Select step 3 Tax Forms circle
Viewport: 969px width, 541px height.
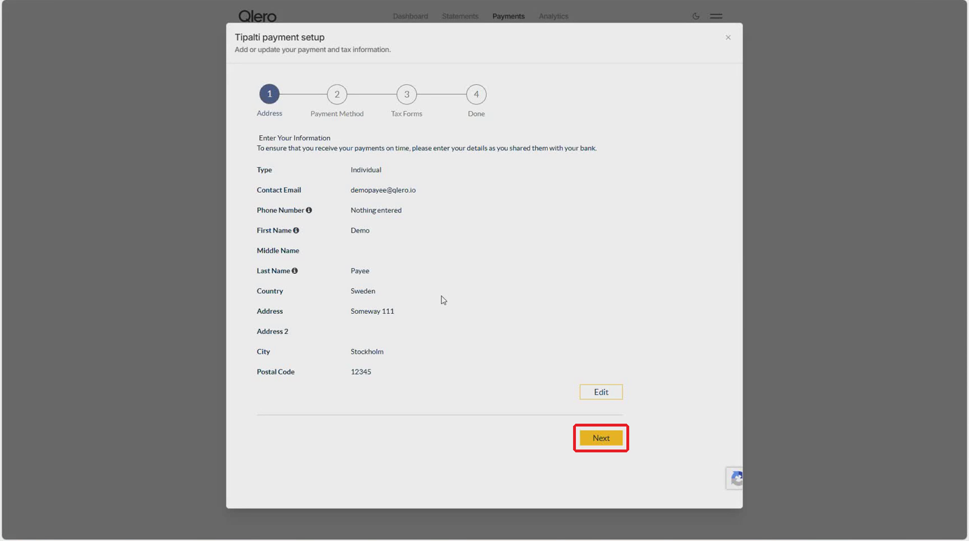point(407,95)
